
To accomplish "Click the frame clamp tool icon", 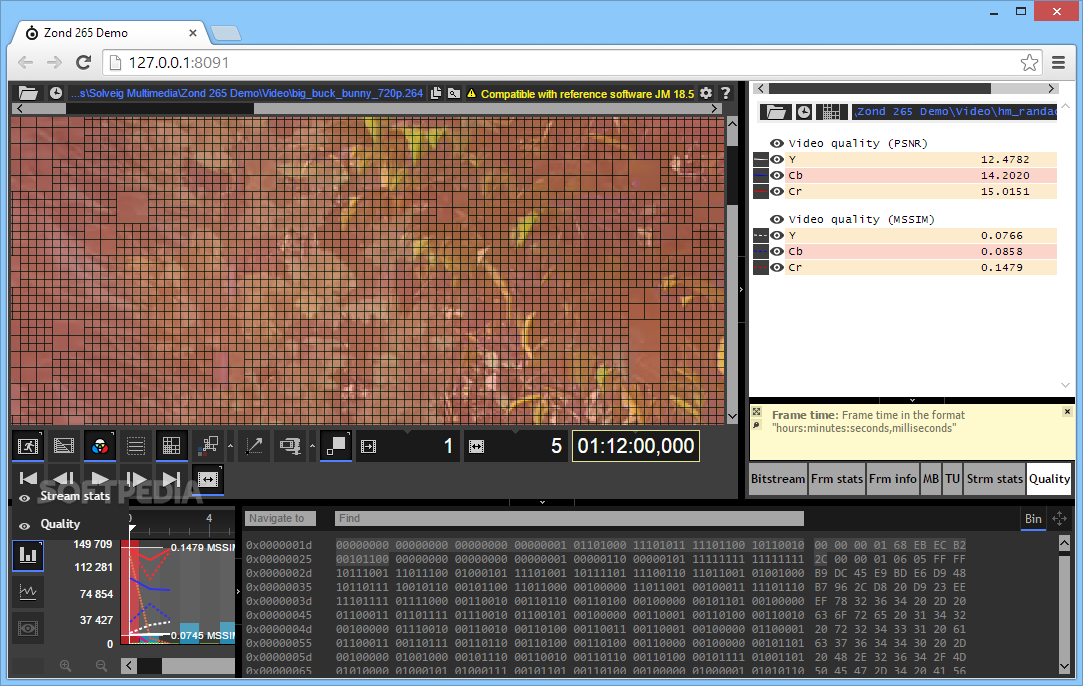I will pos(289,446).
